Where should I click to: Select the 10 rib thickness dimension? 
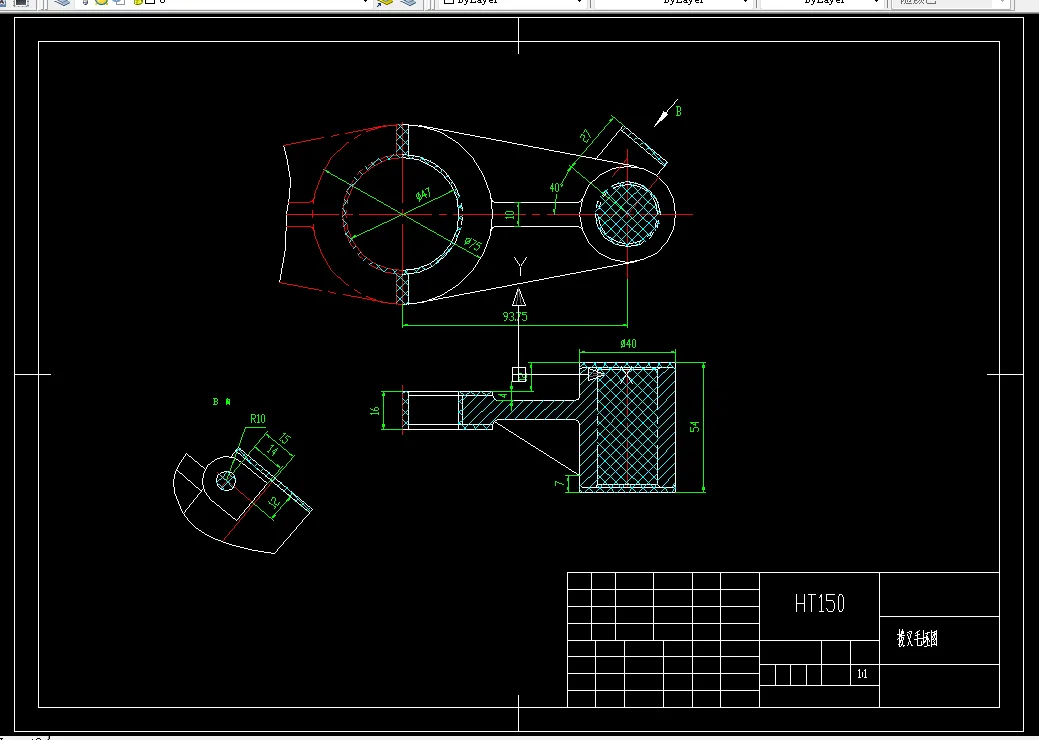(510, 215)
